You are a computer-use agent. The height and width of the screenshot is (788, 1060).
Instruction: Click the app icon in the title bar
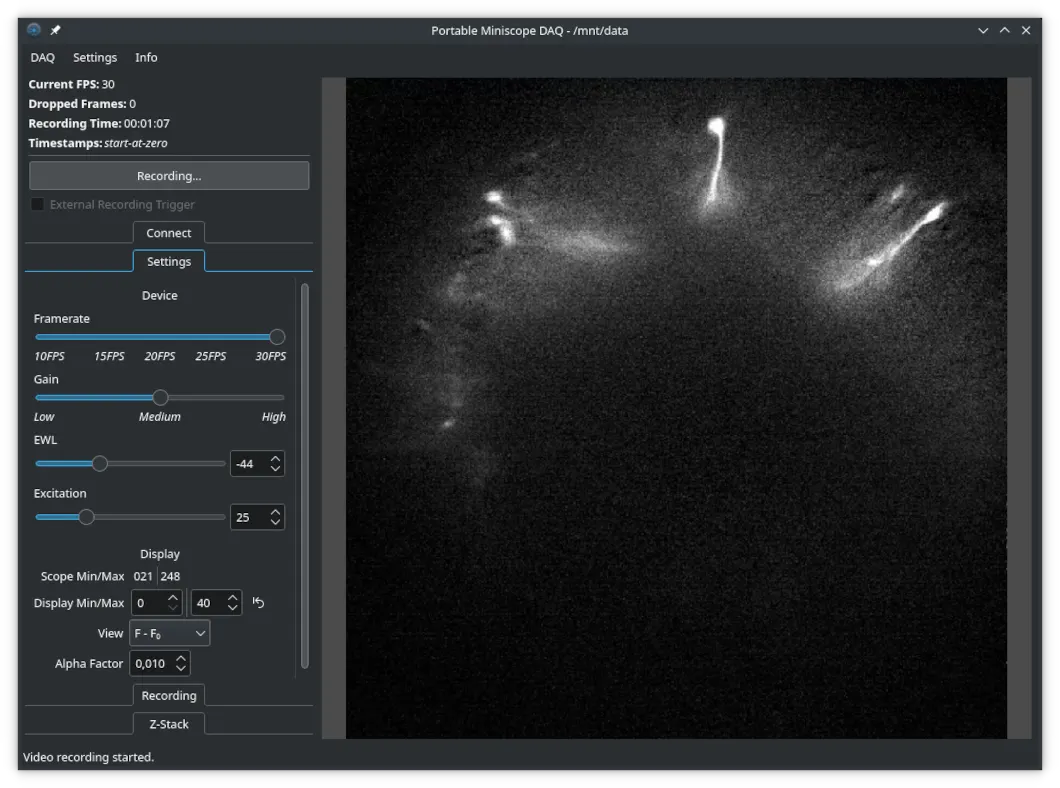(x=34, y=30)
